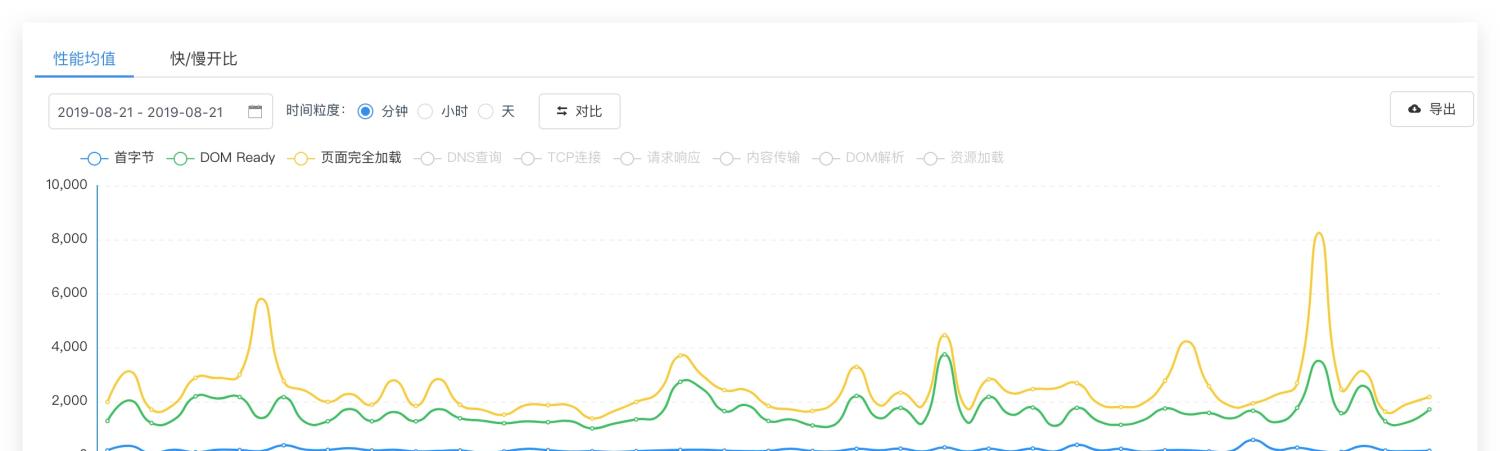Click the 导出 export button

coord(1431,109)
